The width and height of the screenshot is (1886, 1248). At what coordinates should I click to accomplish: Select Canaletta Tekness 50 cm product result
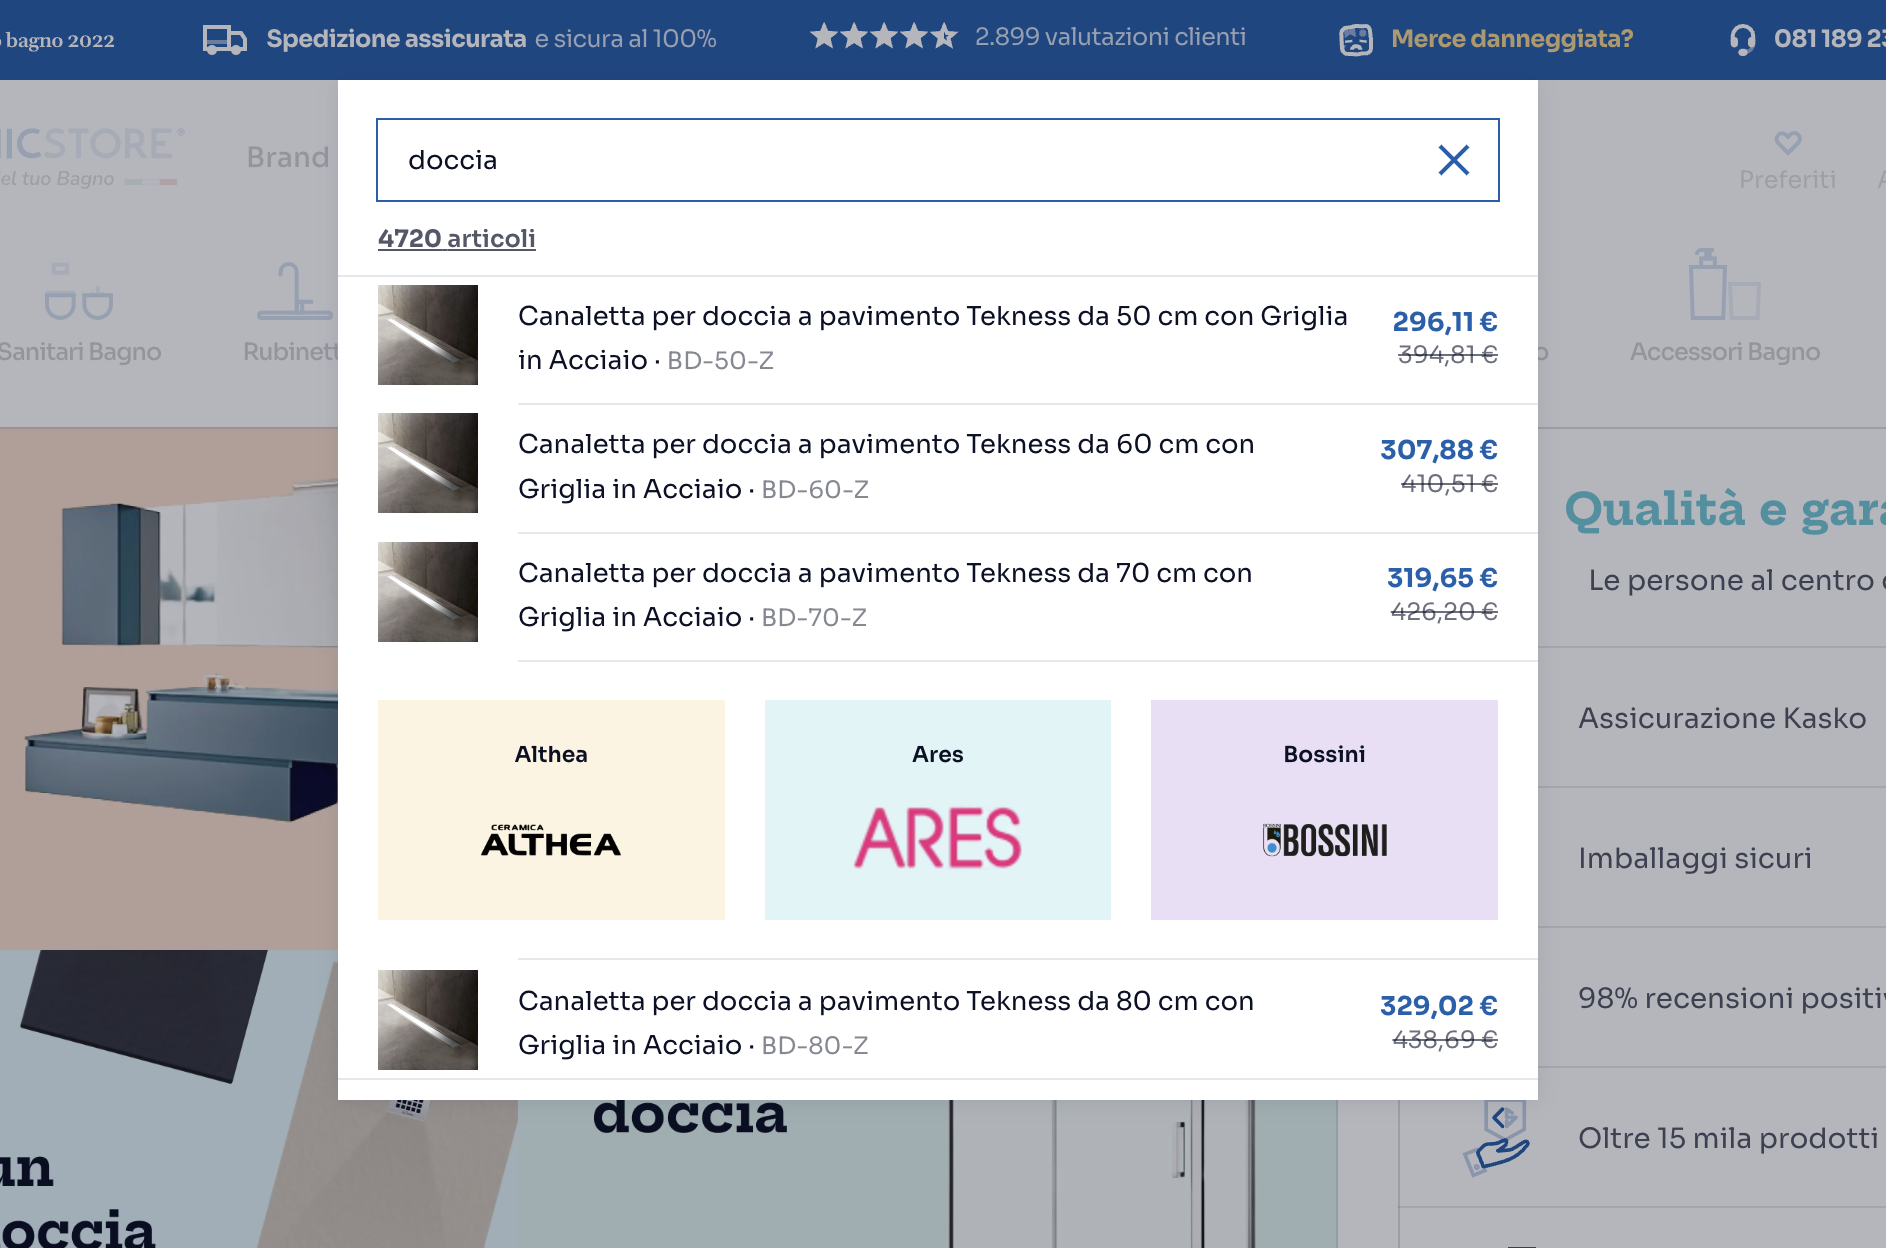click(932, 337)
